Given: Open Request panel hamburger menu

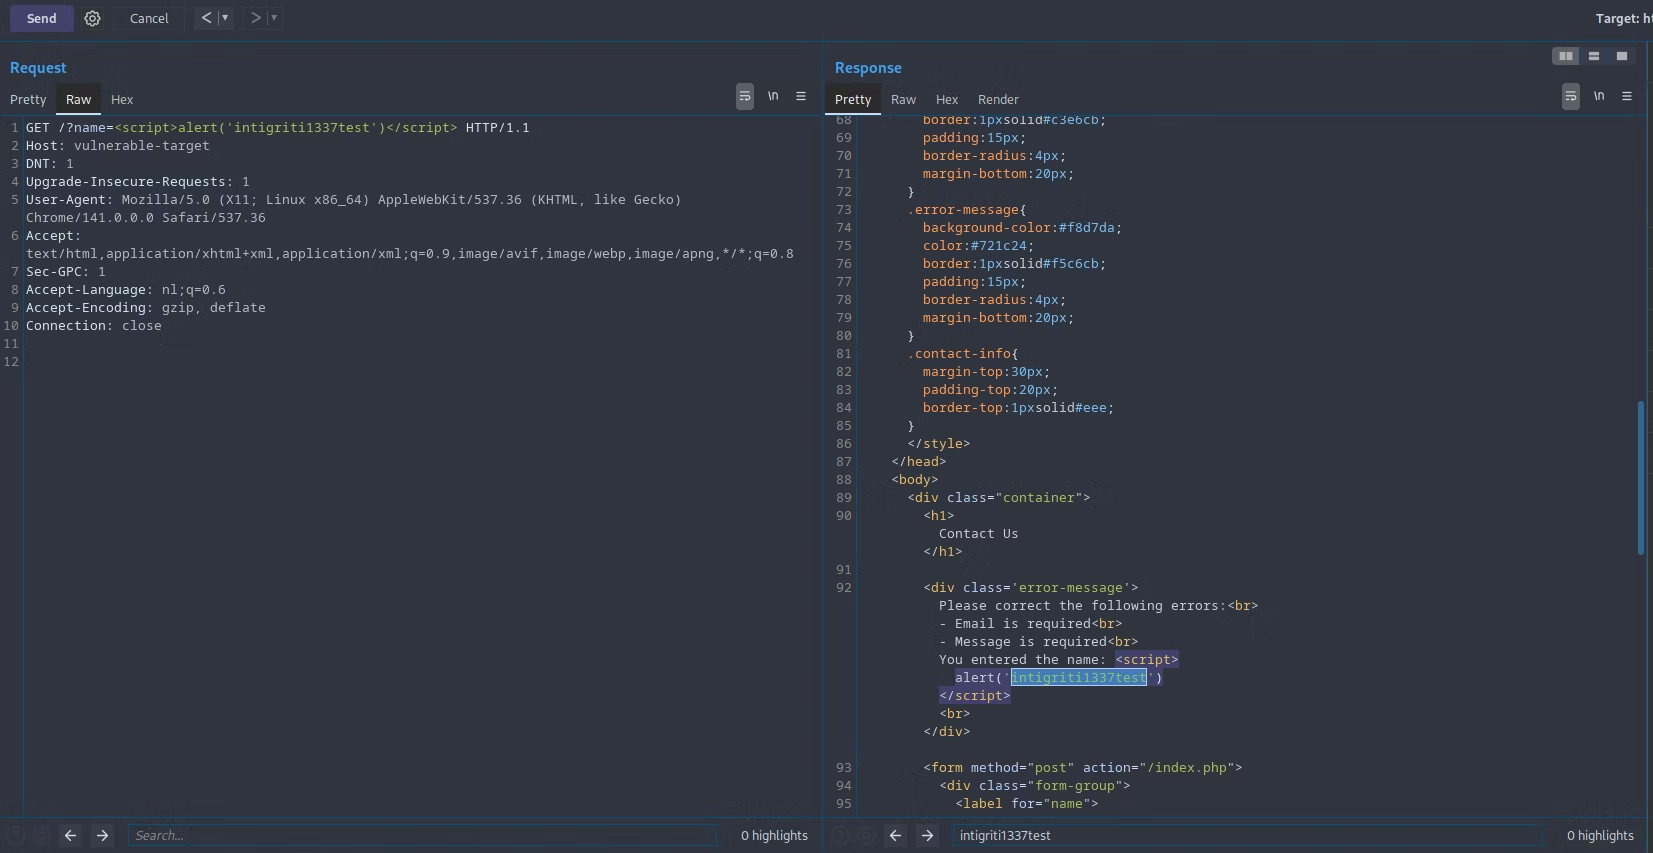Looking at the screenshot, I should (x=801, y=96).
